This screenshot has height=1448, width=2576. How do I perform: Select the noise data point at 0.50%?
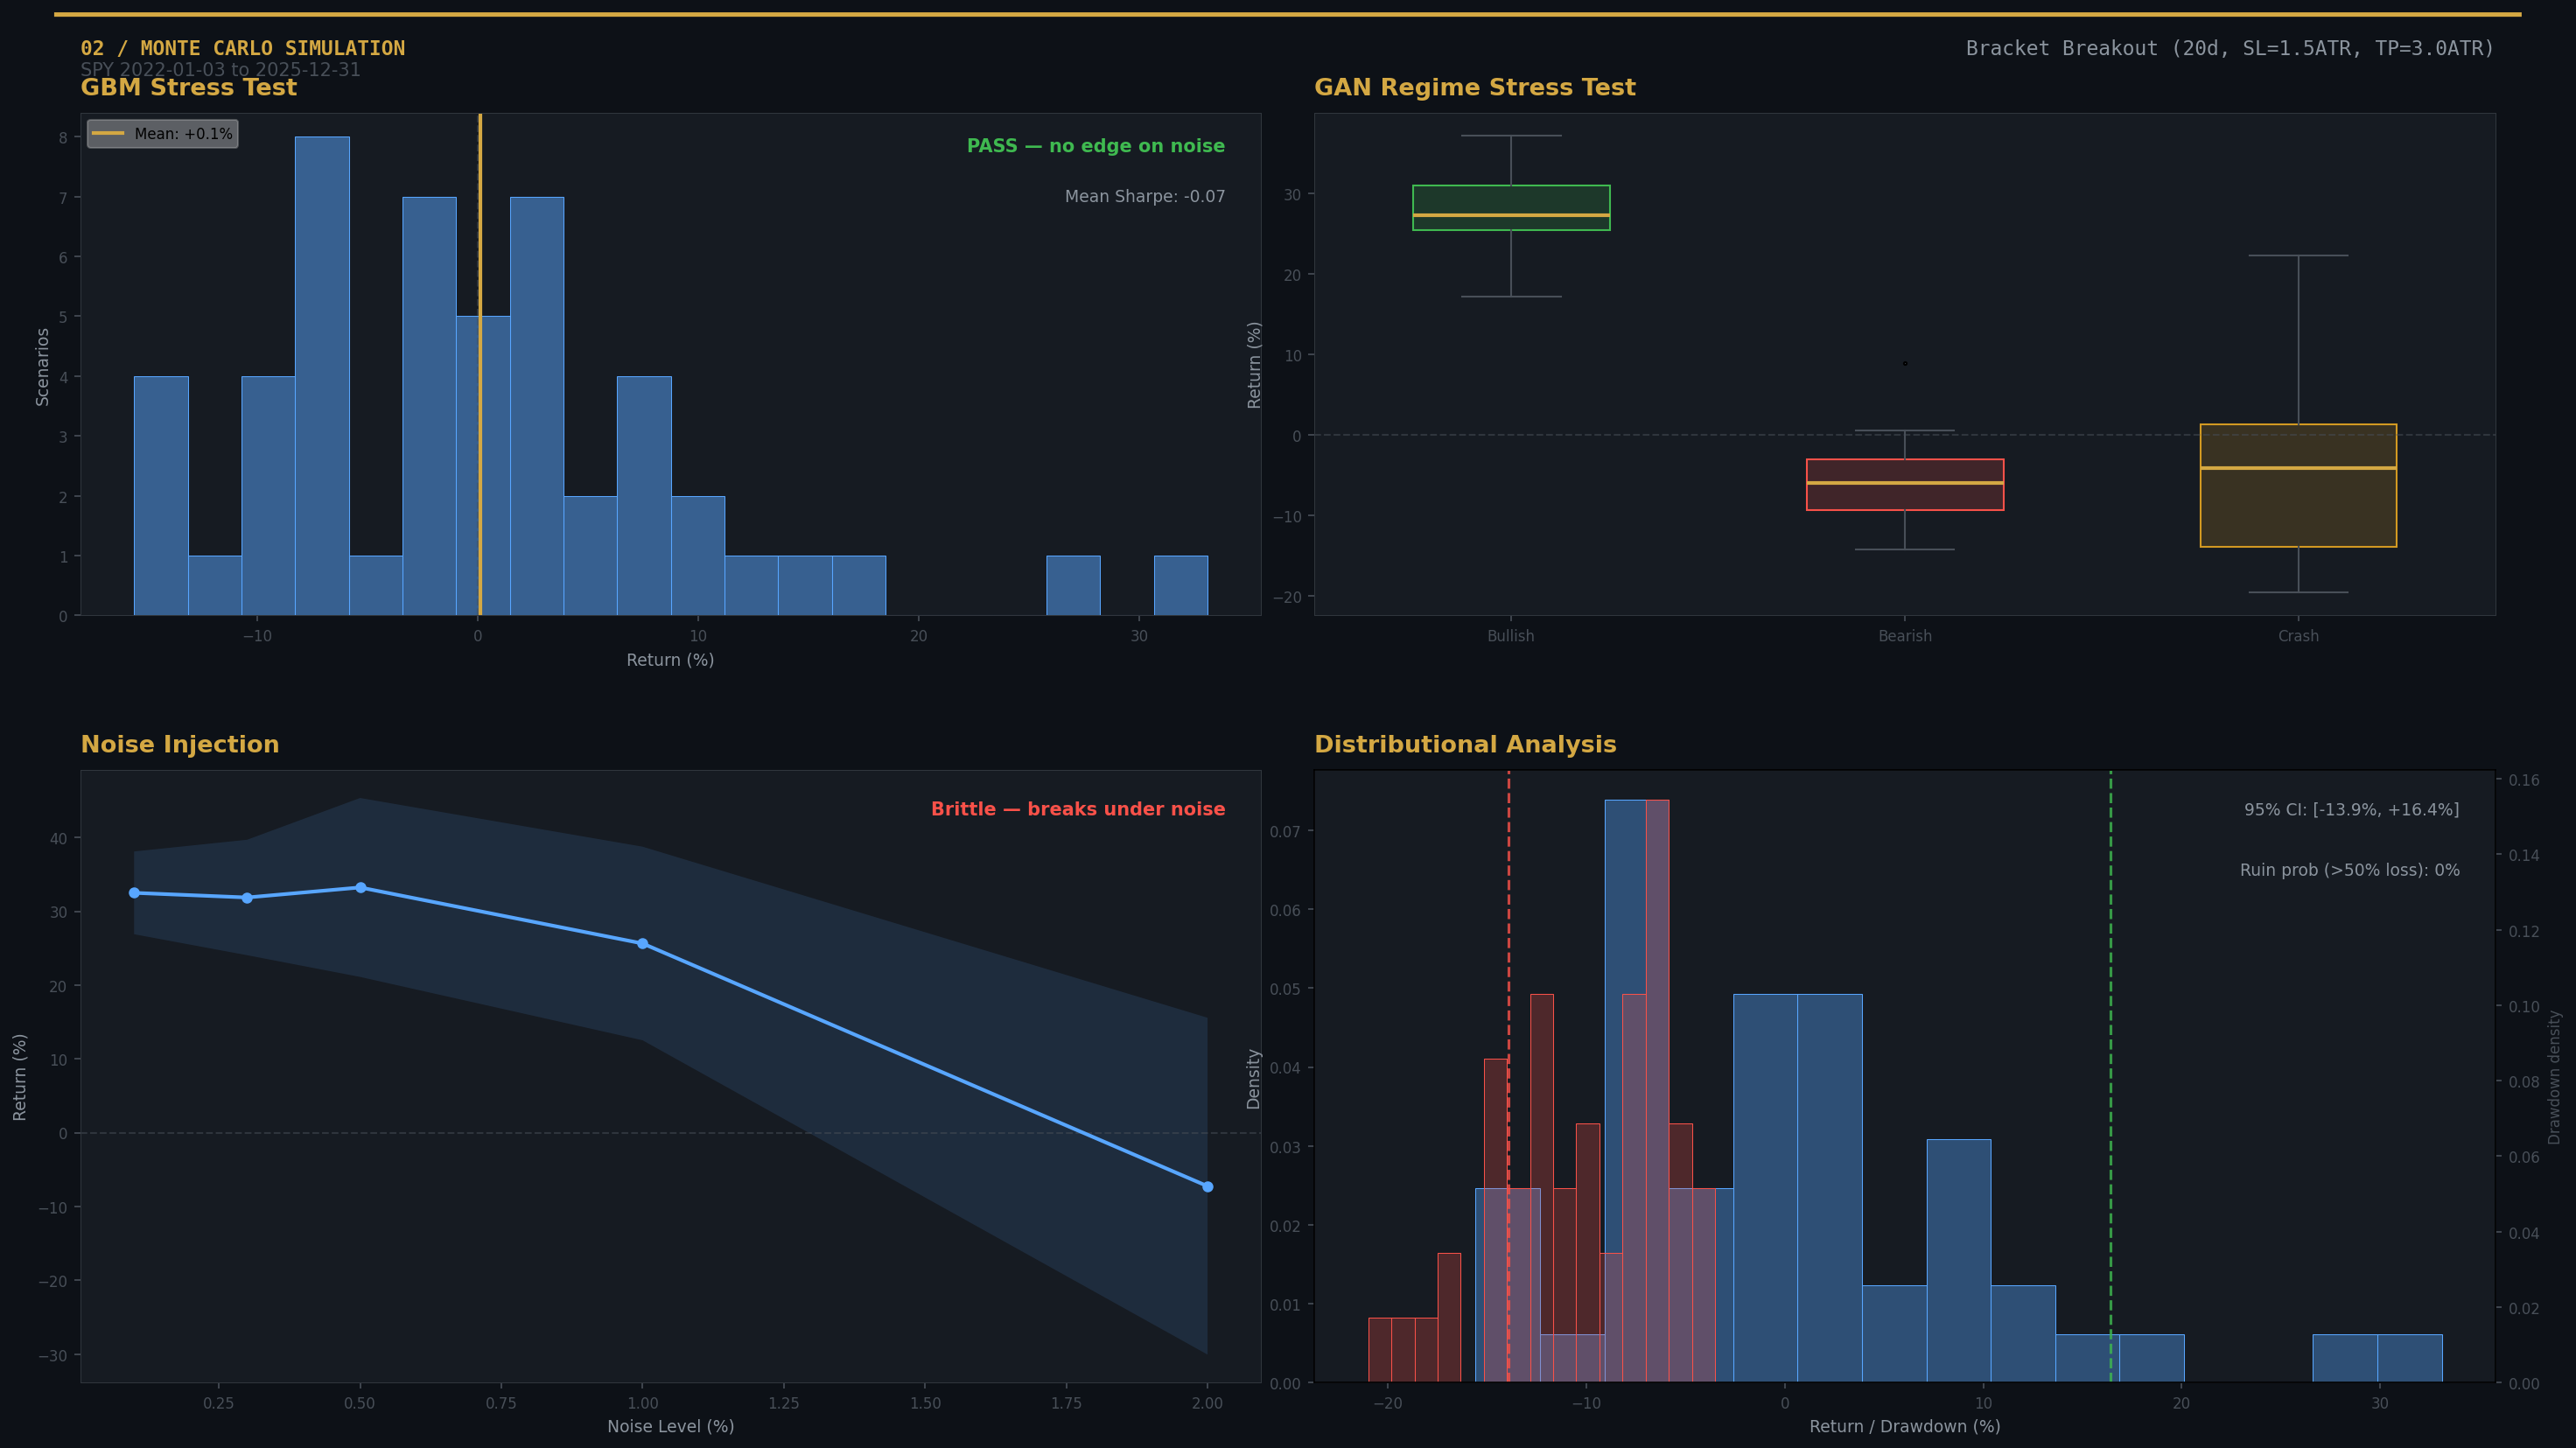pos(360,888)
